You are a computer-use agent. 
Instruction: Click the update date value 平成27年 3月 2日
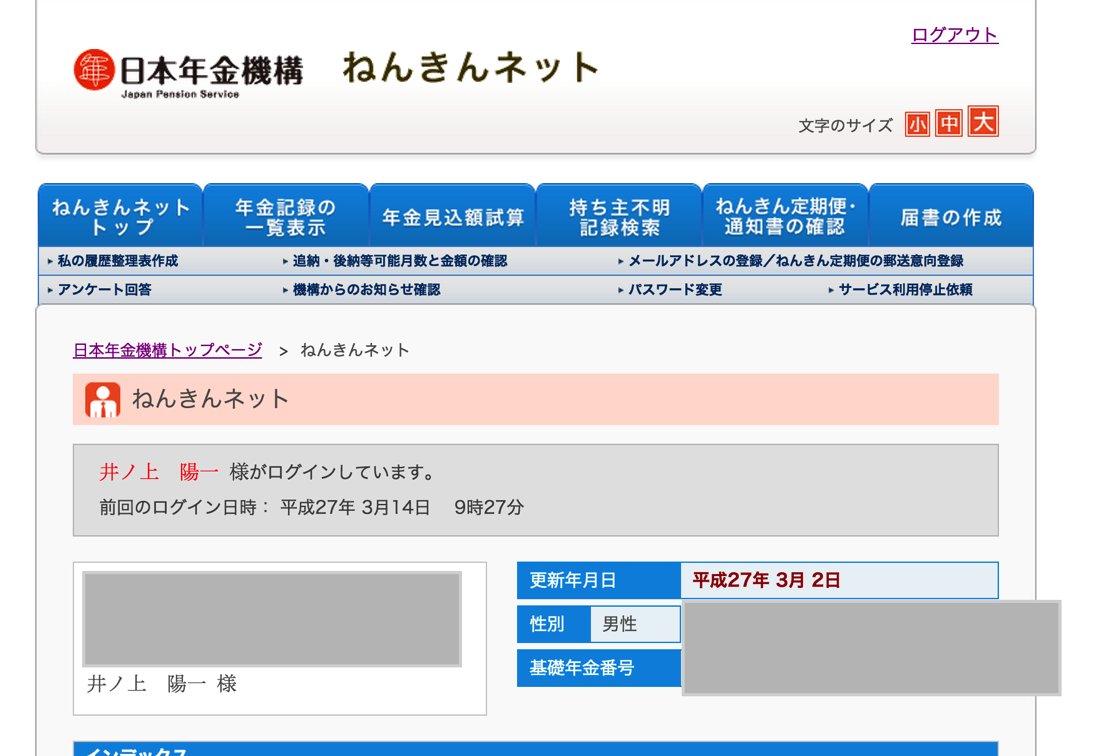(x=766, y=580)
